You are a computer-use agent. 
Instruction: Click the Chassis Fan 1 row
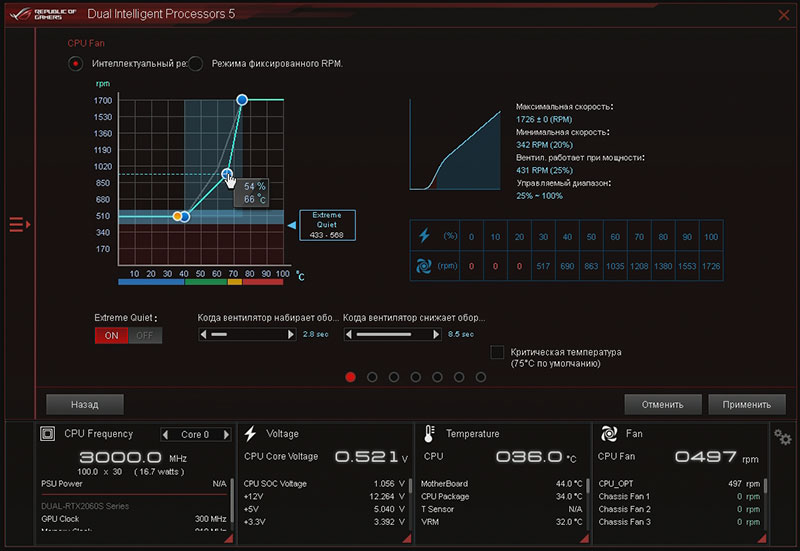pos(679,496)
